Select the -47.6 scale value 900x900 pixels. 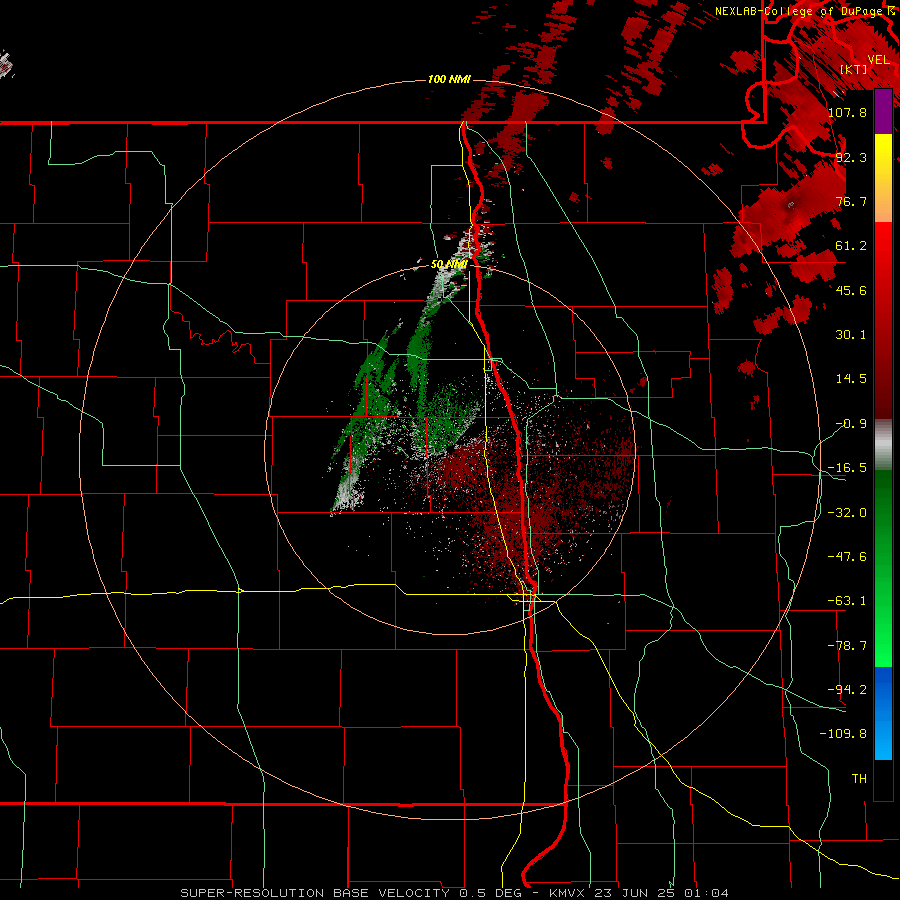[848, 557]
